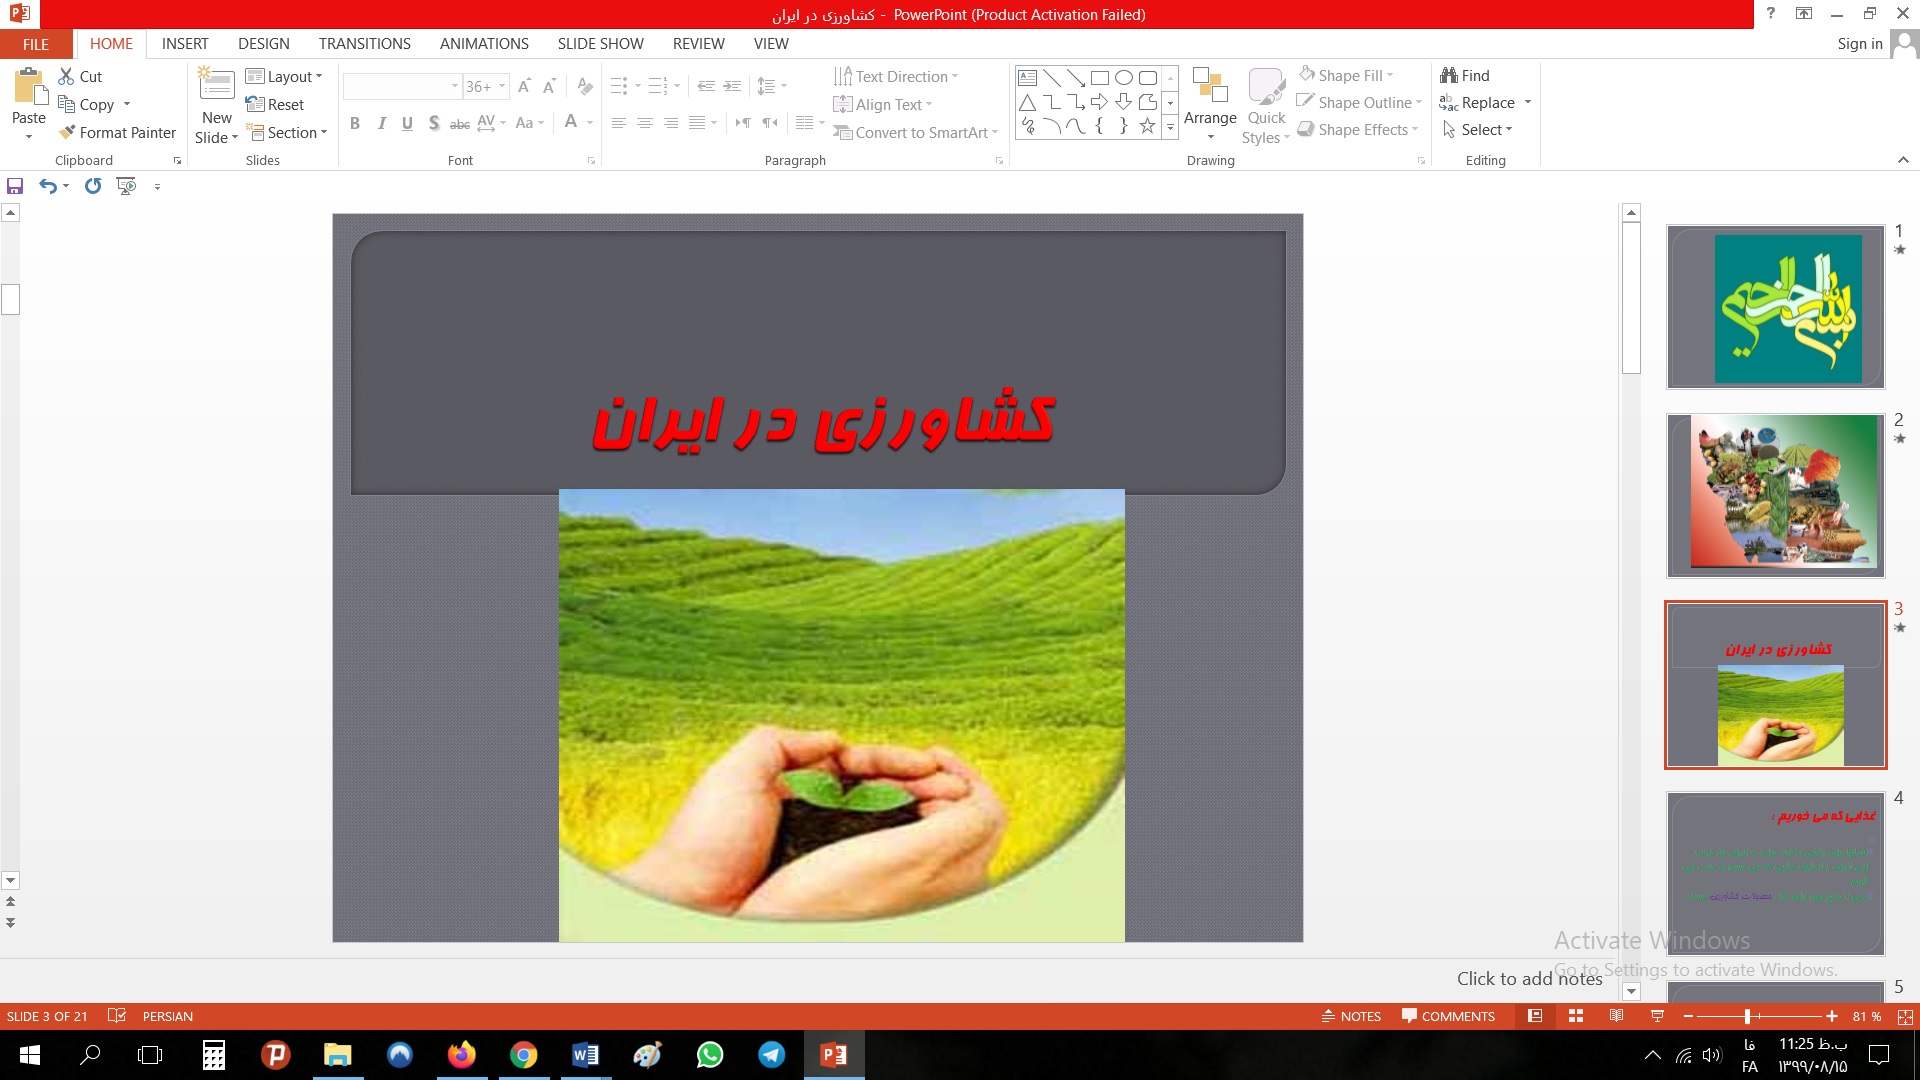1920x1080 pixels.
Task: Switch to the TRANSITIONS ribbon tab
Action: tap(364, 44)
